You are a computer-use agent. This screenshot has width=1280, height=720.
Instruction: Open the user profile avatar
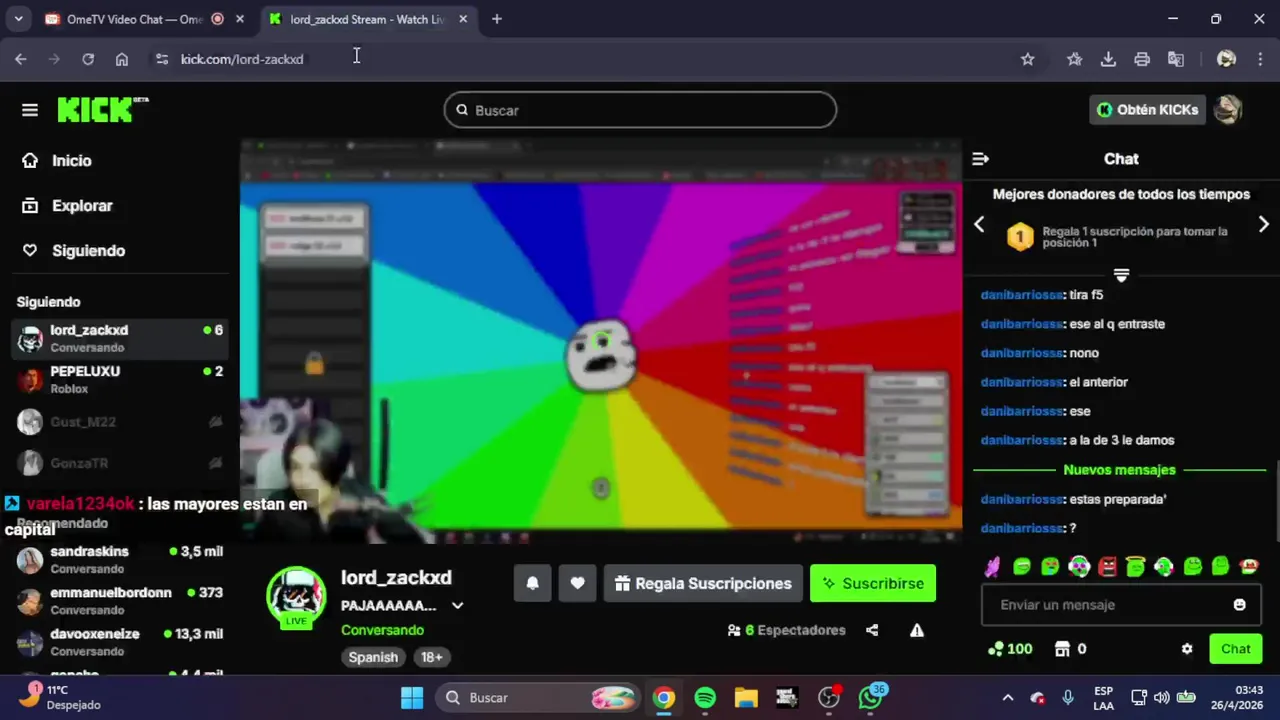pos(1227,110)
